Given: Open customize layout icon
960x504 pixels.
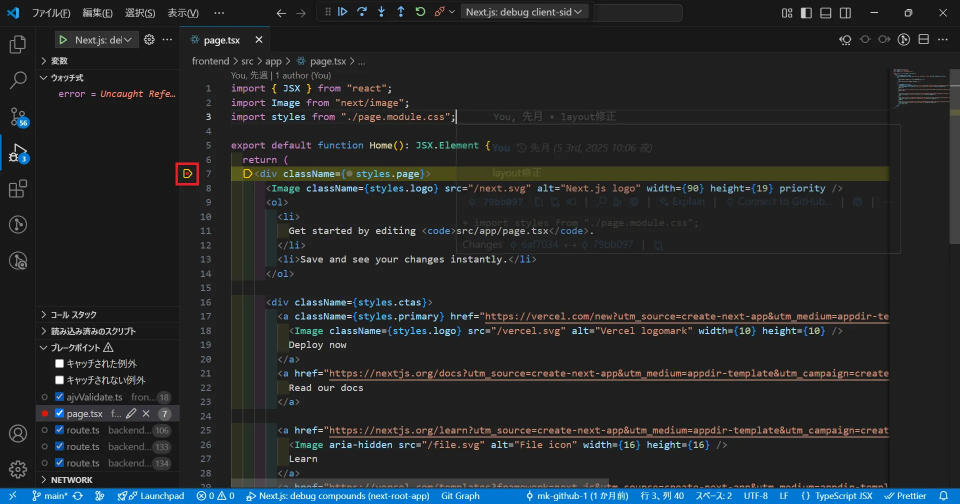Looking at the screenshot, I should tap(787, 13).
